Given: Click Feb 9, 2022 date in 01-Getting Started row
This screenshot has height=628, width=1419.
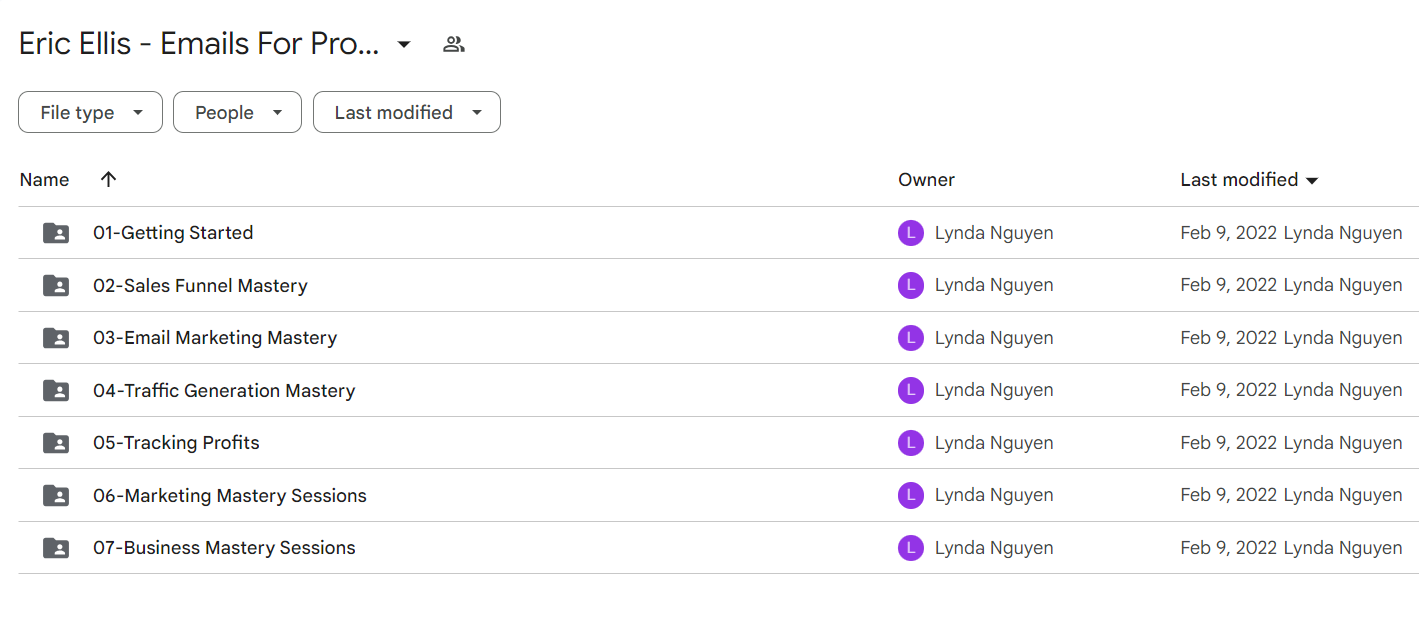Looking at the screenshot, I should click(1228, 233).
